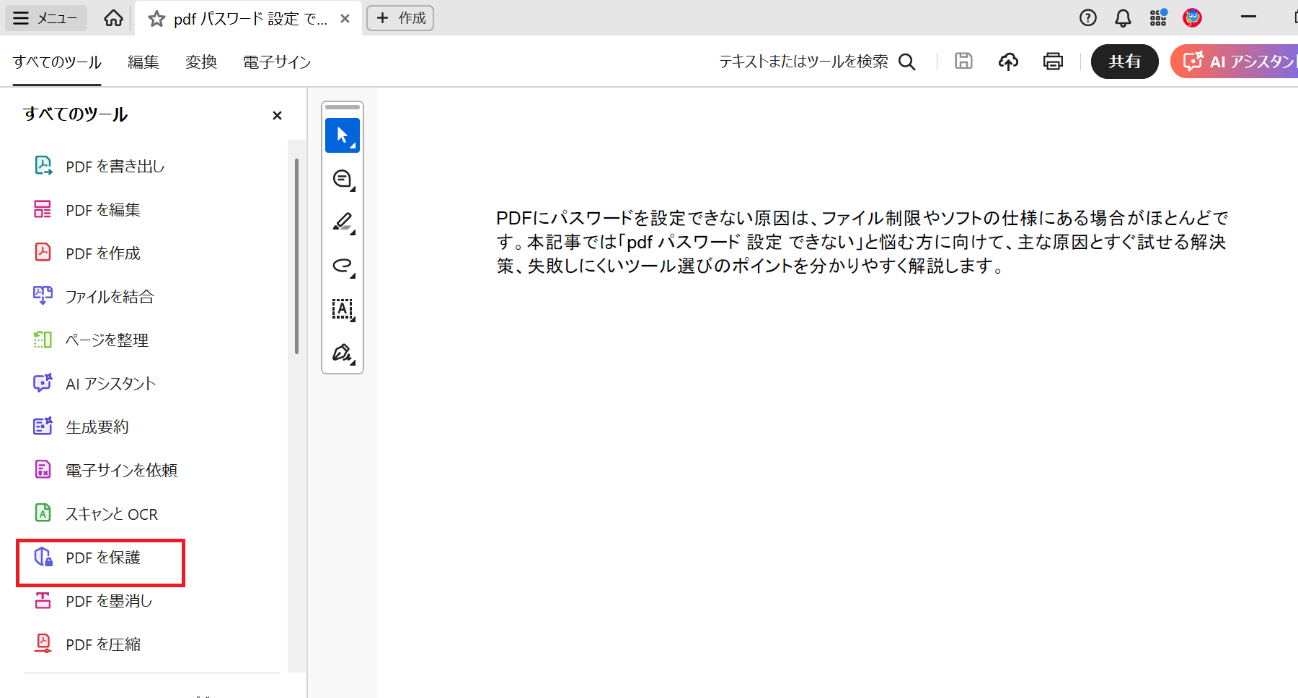Click the print icon
1298x698 pixels.
pyautogui.click(x=1052, y=61)
